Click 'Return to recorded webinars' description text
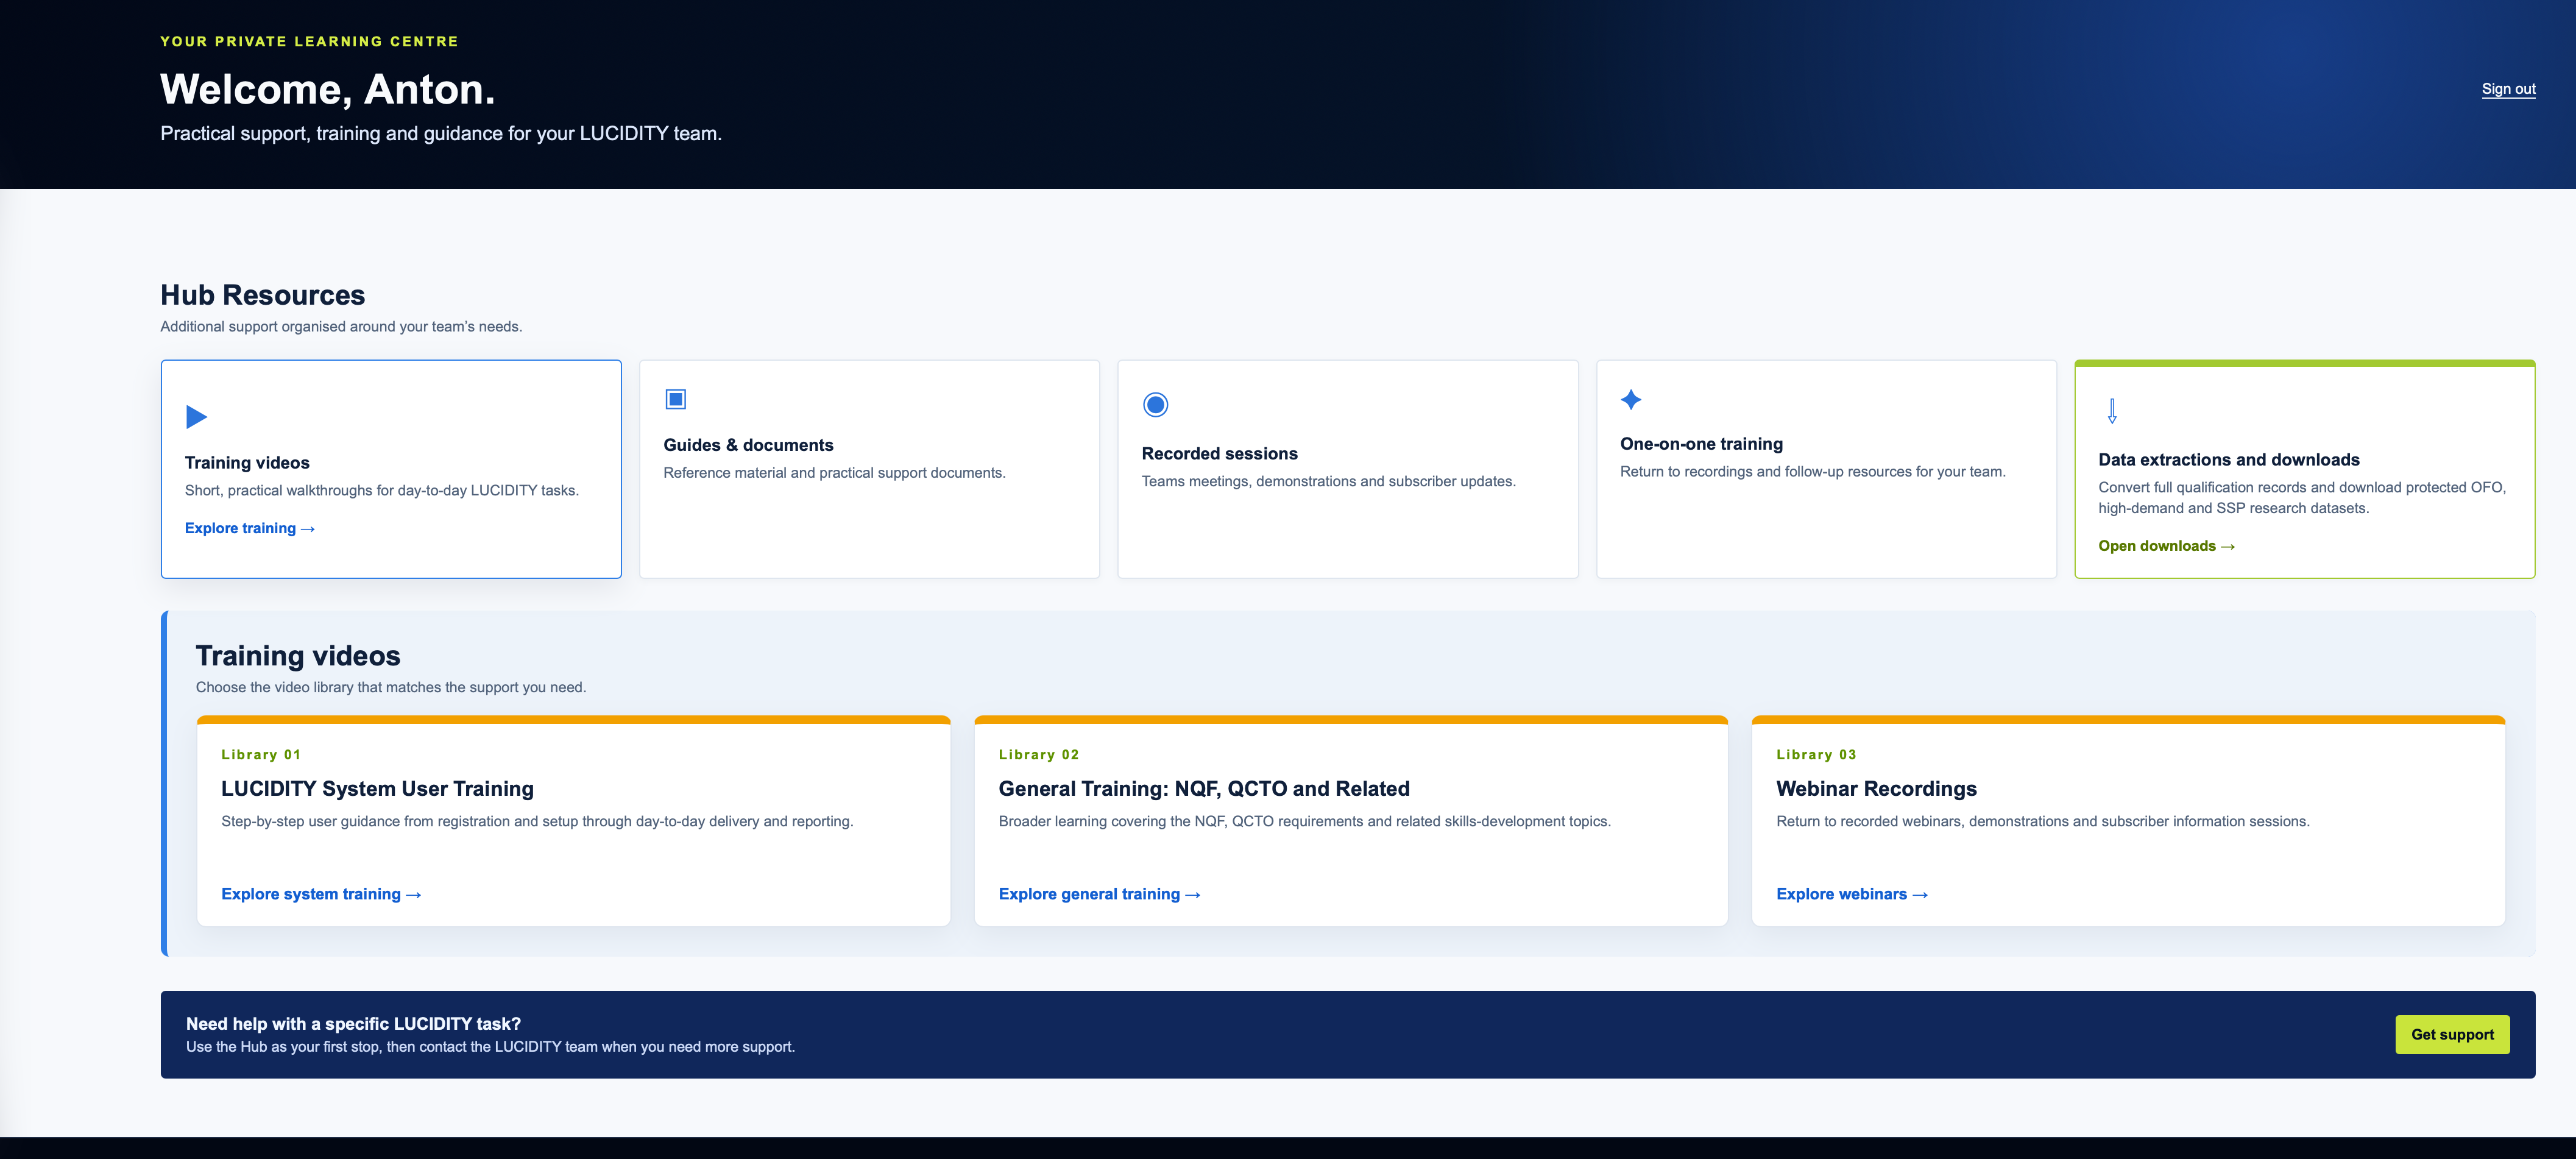2576x1159 pixels. click(x=2043, y=822)
